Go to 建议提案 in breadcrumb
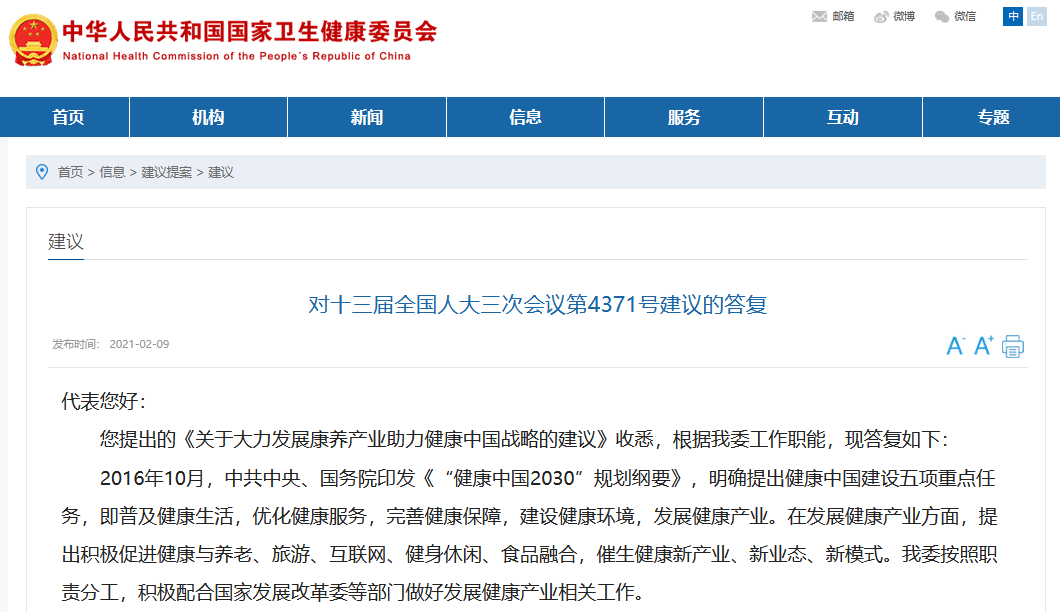 point(166,172)
